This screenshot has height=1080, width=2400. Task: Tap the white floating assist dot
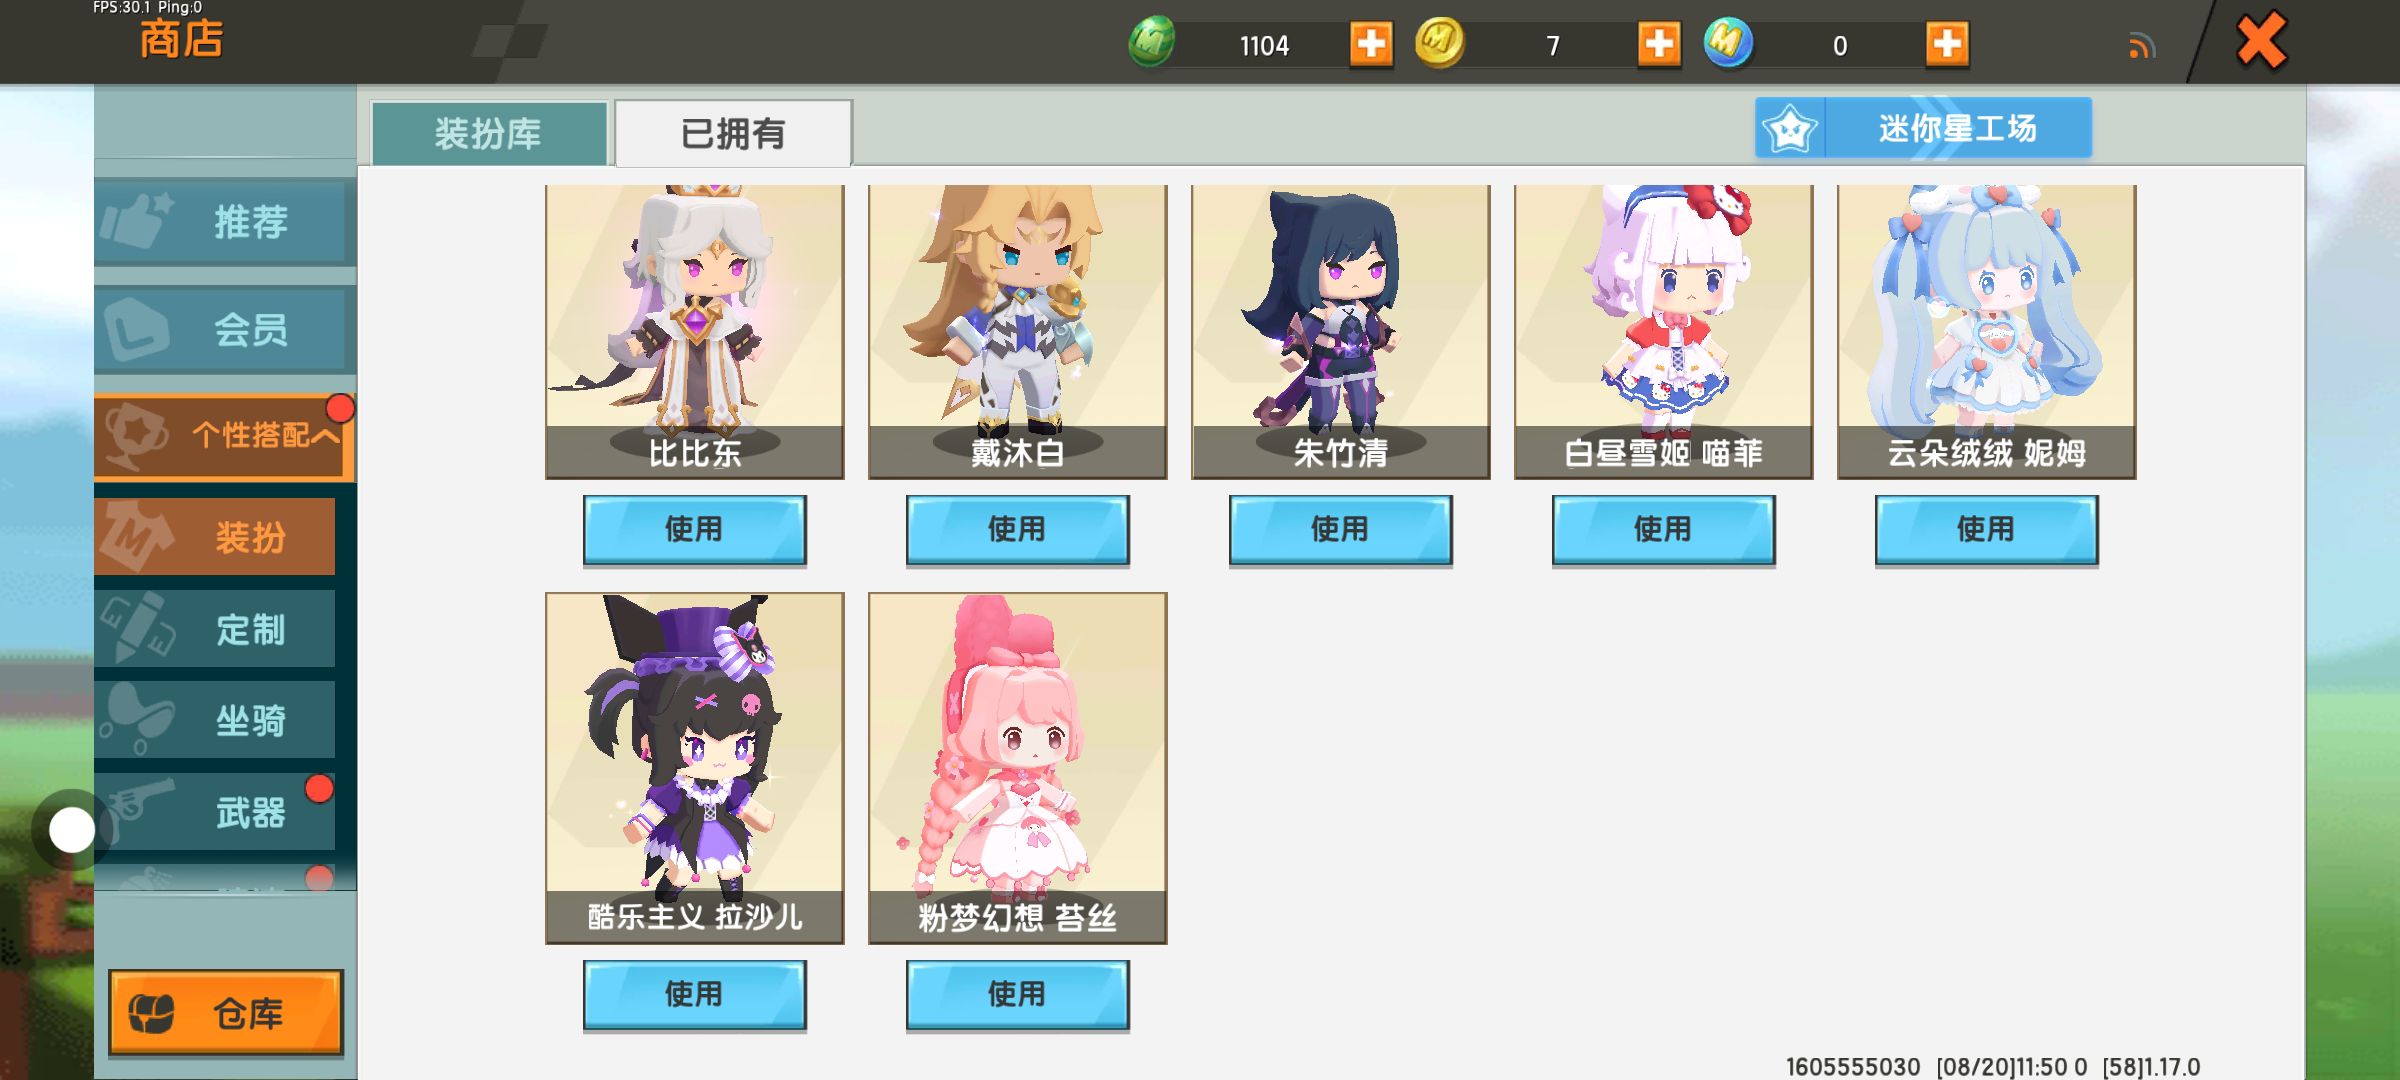[x=71, y=830]
